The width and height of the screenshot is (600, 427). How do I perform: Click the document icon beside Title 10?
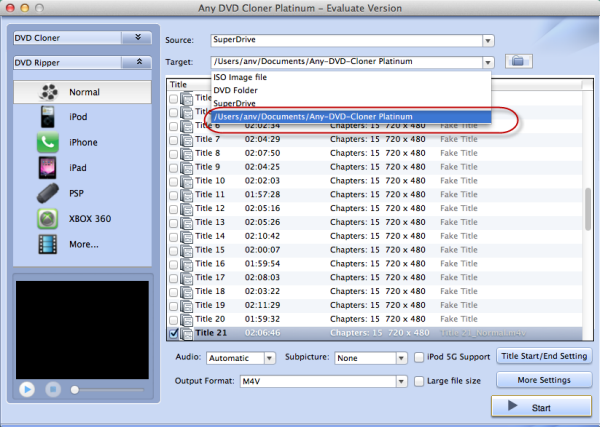[x=187, y=181]
